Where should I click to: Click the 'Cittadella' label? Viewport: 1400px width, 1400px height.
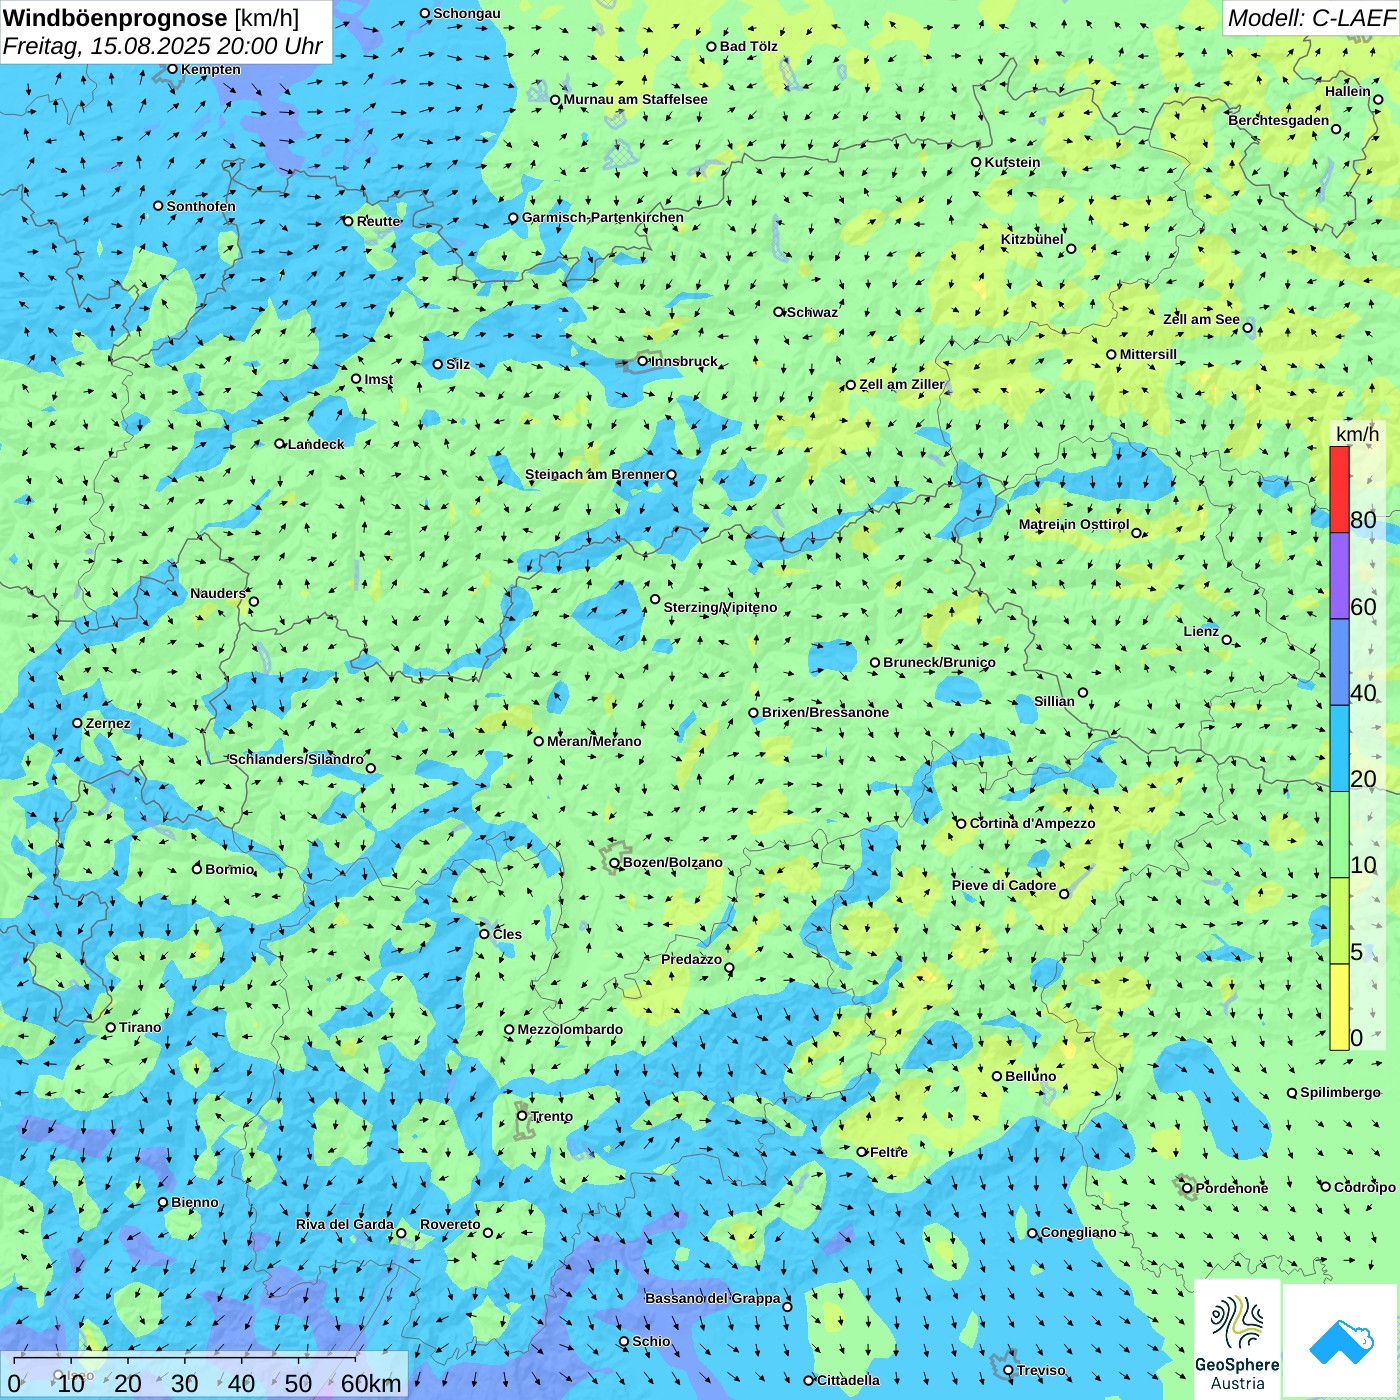(848, 1380)
